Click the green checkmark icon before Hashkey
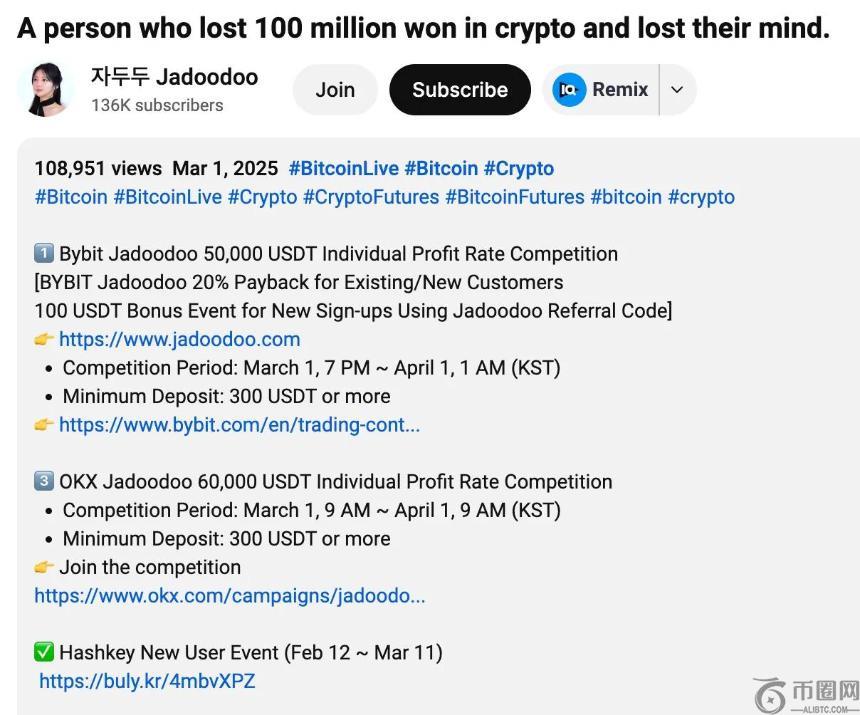The width and height of the screenshot is (860, 715). coord(44,653)
